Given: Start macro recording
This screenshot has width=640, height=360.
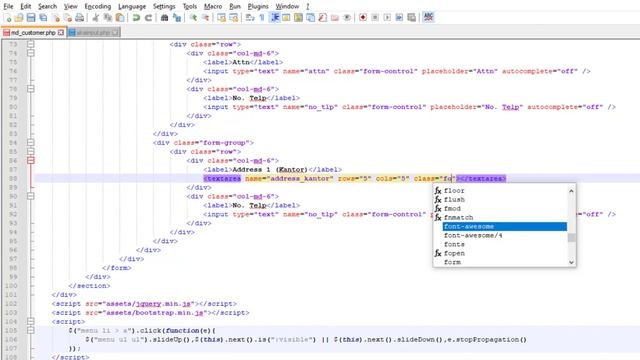Looking at the screenshot, I should click(x=363, y=18).
